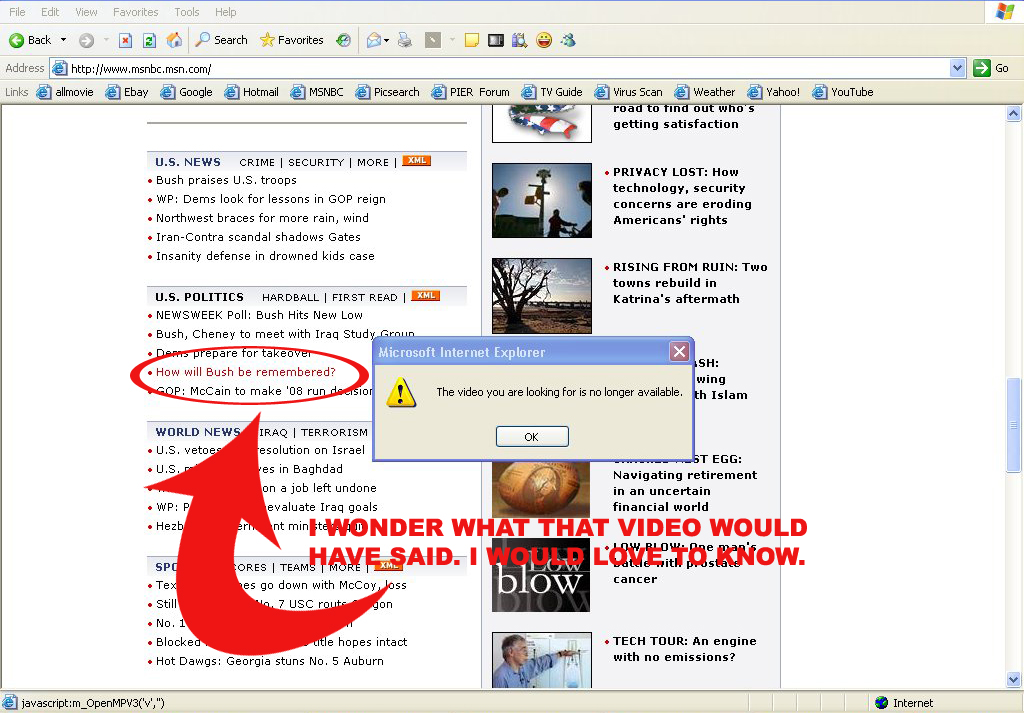Open the History toolbar icon
Screen dimensions: 1024x713
(344, 40)
